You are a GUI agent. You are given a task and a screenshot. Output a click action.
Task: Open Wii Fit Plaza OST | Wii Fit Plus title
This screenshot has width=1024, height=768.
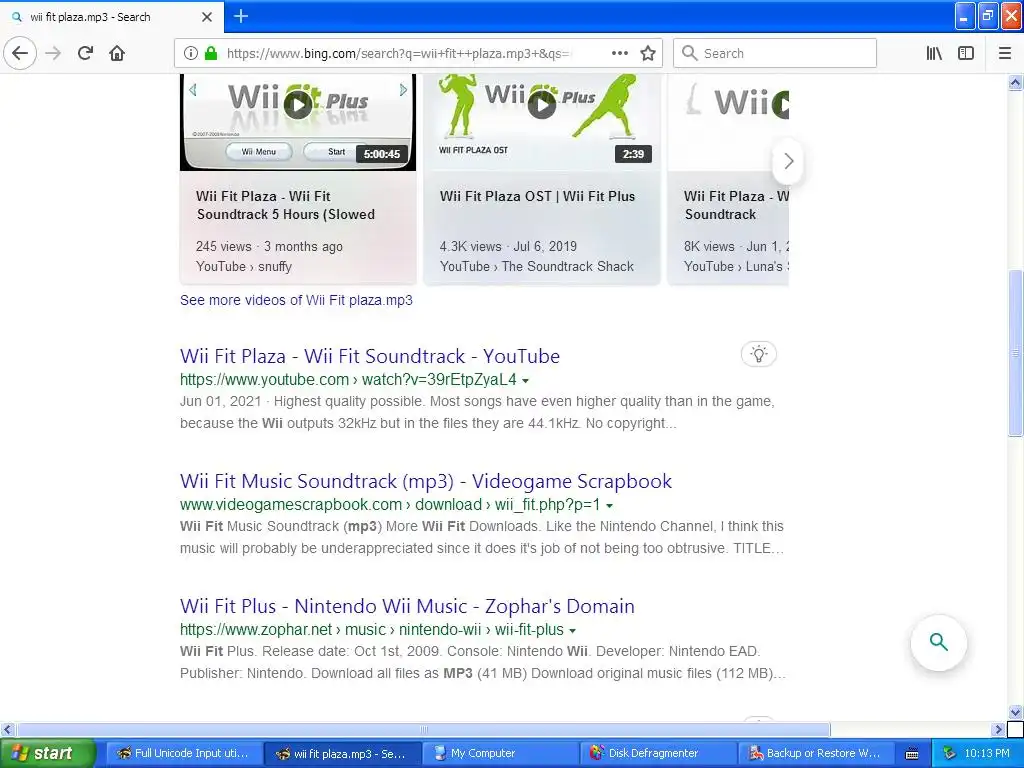click(537, 196)
